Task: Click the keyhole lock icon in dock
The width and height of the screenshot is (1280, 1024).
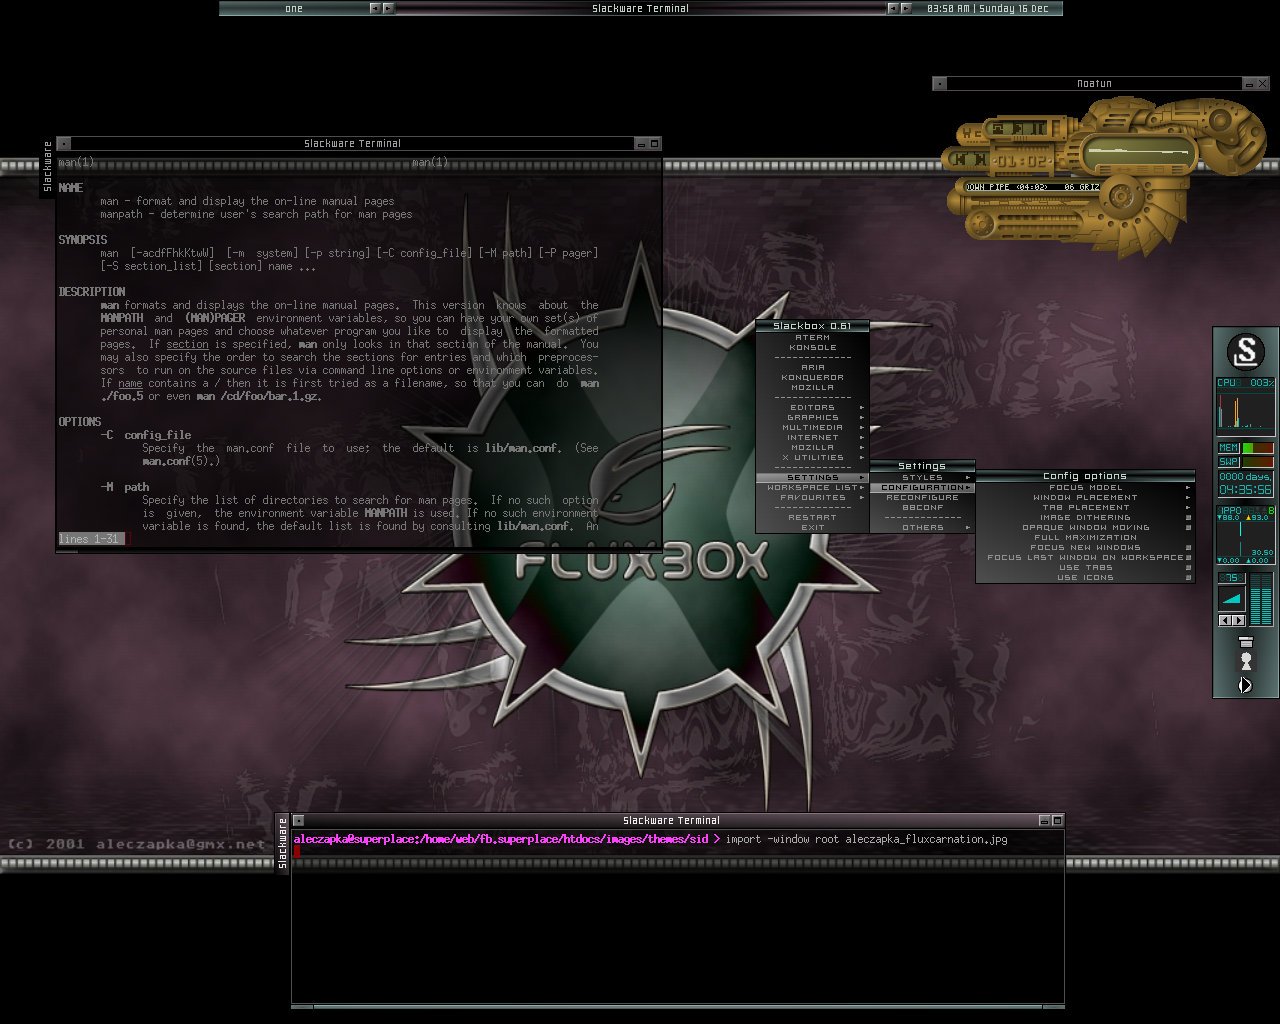Action: click(x=1246, y=661)
